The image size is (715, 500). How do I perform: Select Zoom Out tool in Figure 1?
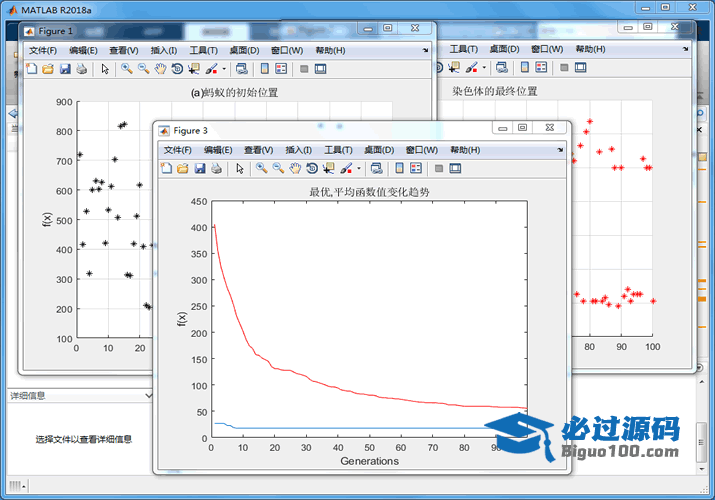click(144, 69)
